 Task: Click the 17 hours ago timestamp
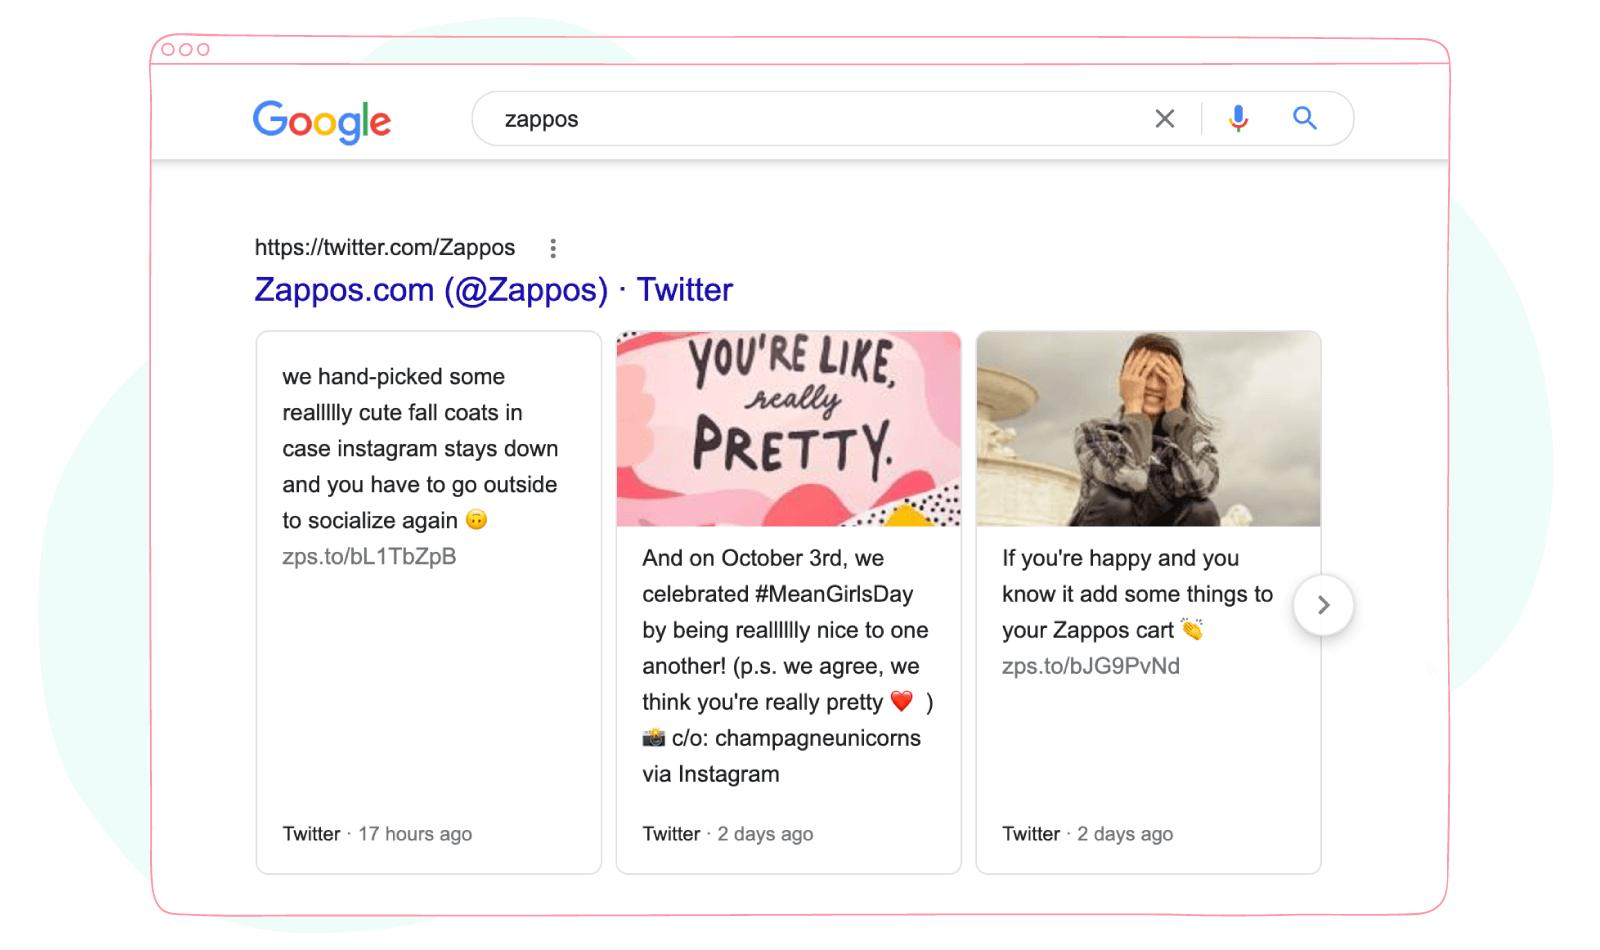click(x=415, y=833)
